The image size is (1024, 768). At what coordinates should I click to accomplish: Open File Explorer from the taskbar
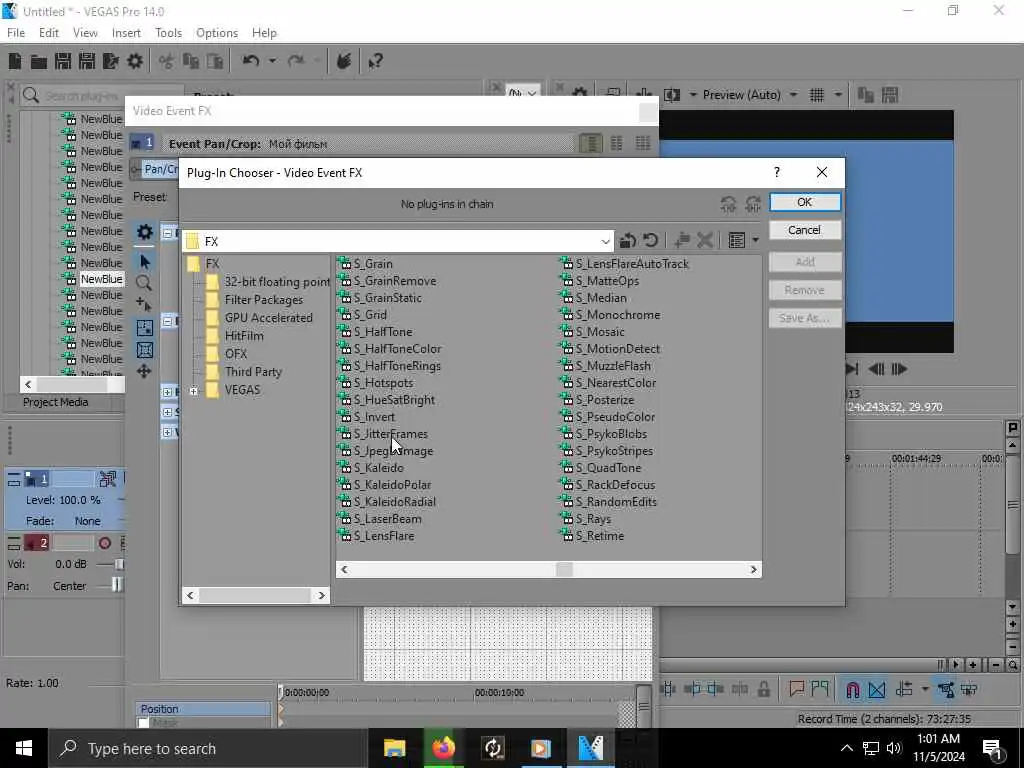coord(394,748)
